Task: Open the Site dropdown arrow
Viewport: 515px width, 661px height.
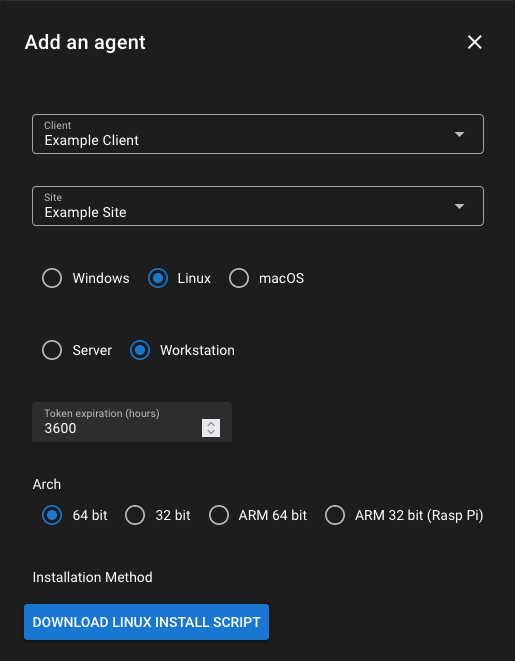Action: pyautogui.click(x=459, y=206)
